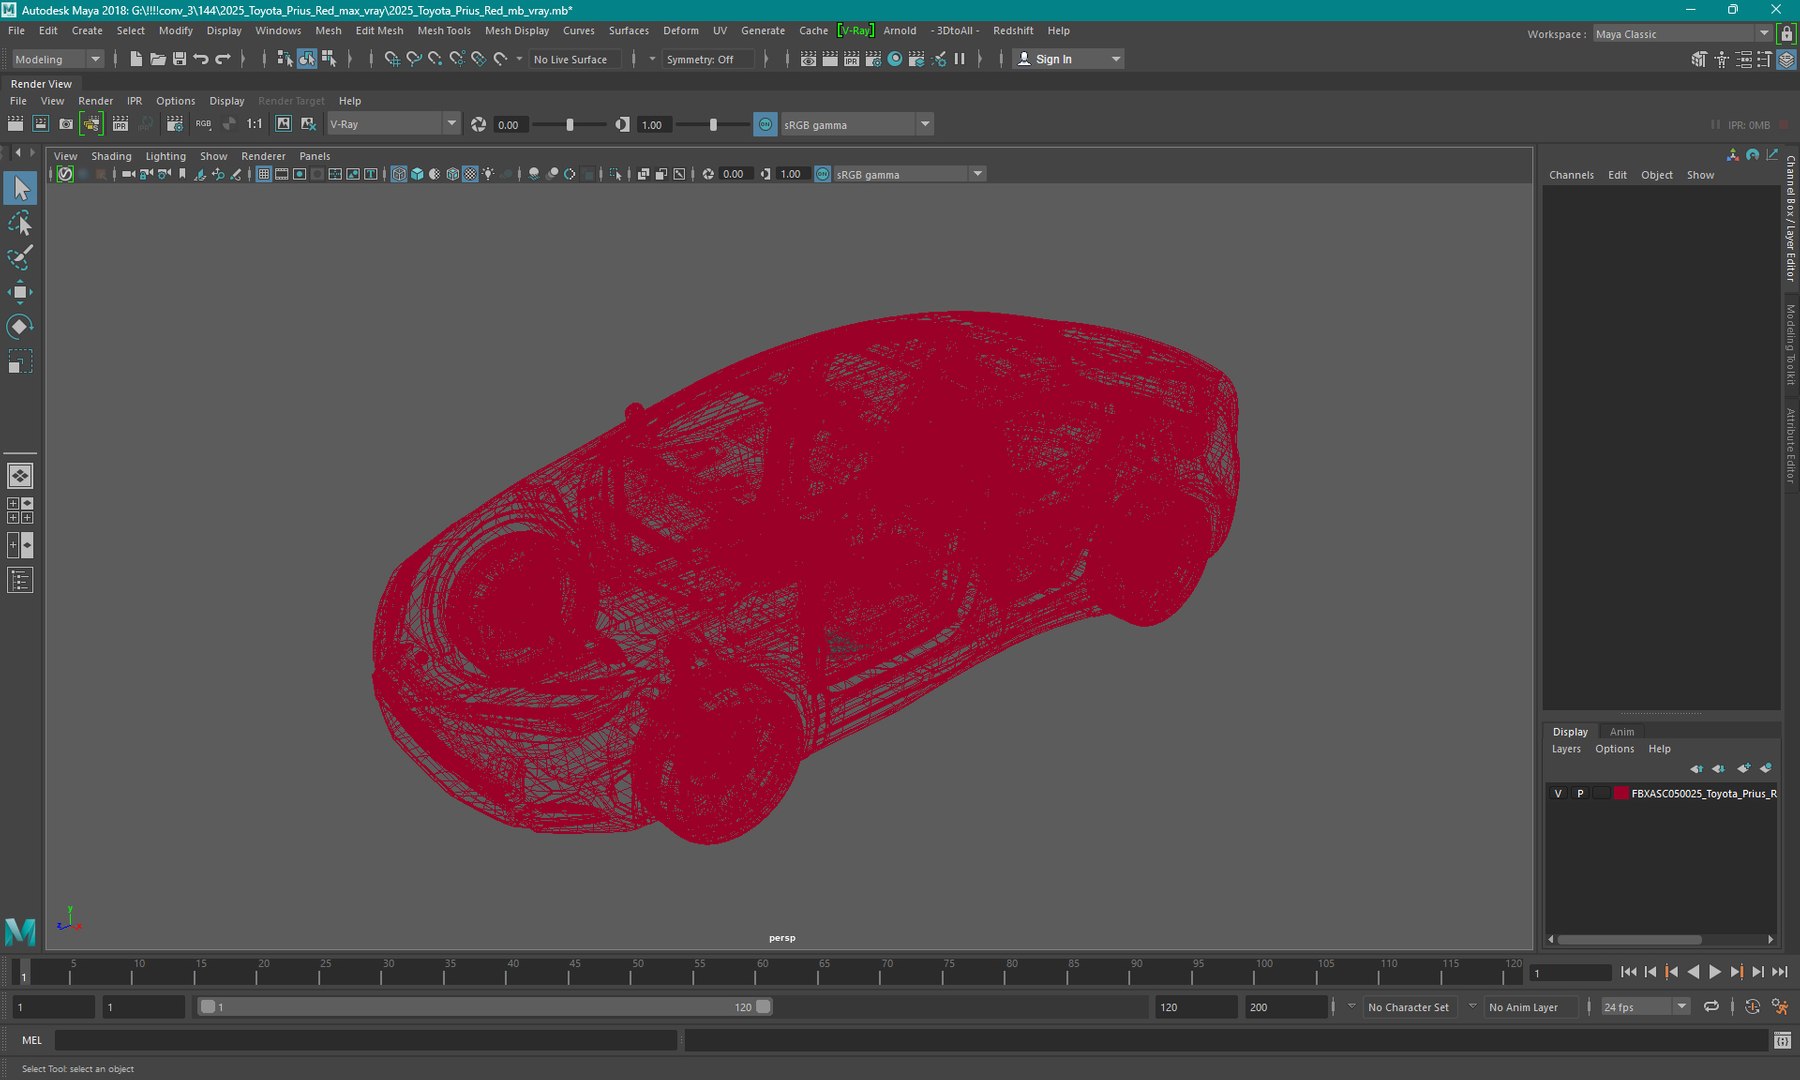Open the V-Ray main menu
Viewport: 1800px width, 1080px height.
(855, 31)
